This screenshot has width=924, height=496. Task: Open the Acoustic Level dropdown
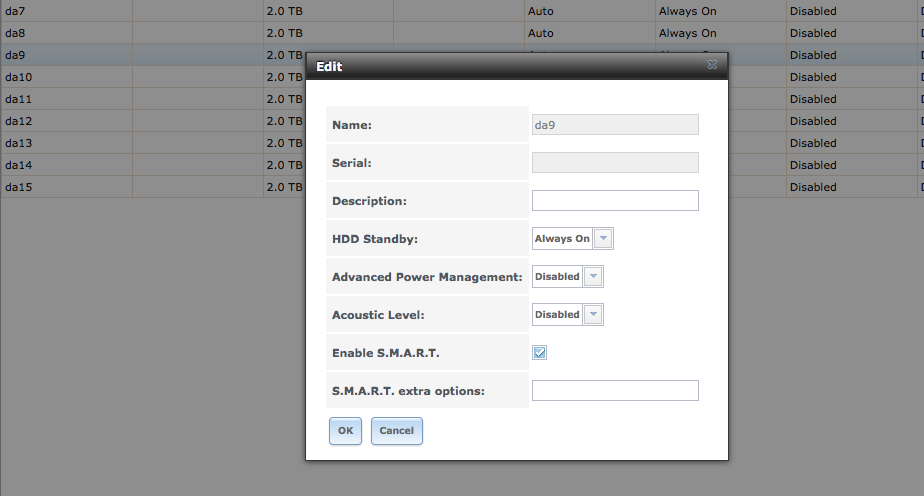(593, 315)
